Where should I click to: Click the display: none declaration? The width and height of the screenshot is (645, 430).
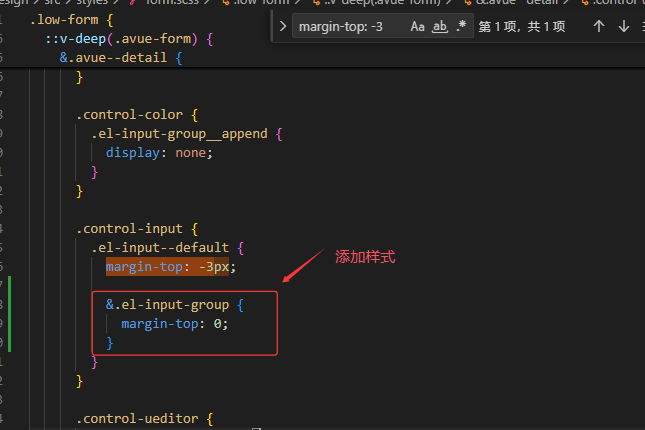[160, 152]
